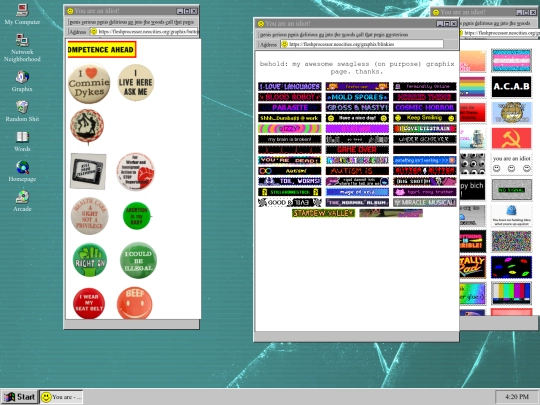
Task: Open the recycle bin desktop icon
Action: tap(22, 111)
